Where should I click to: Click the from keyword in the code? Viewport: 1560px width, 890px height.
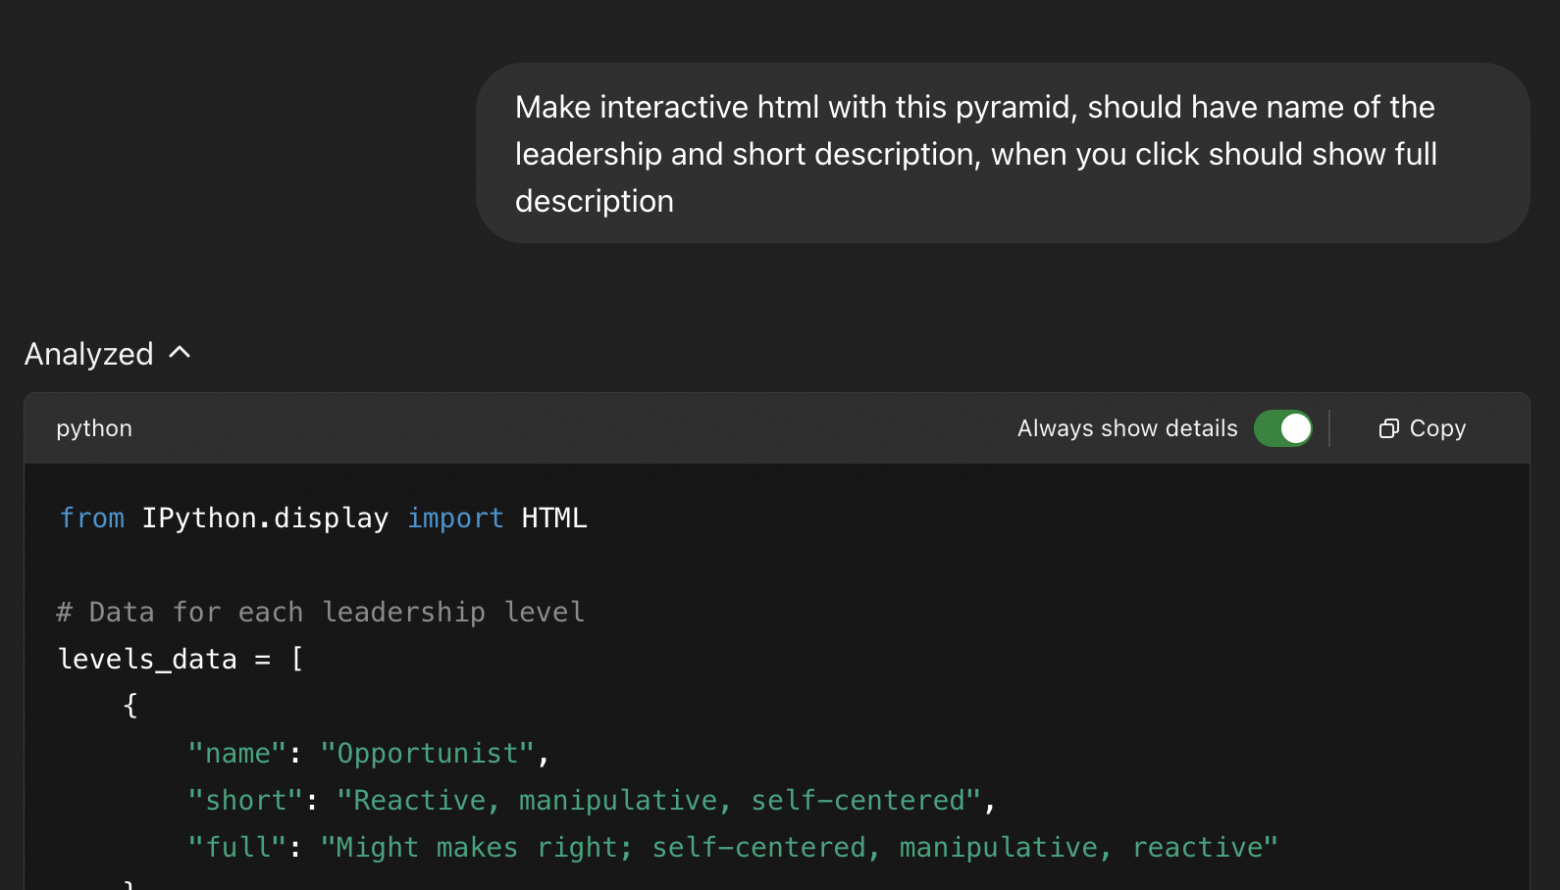(92, 518)
